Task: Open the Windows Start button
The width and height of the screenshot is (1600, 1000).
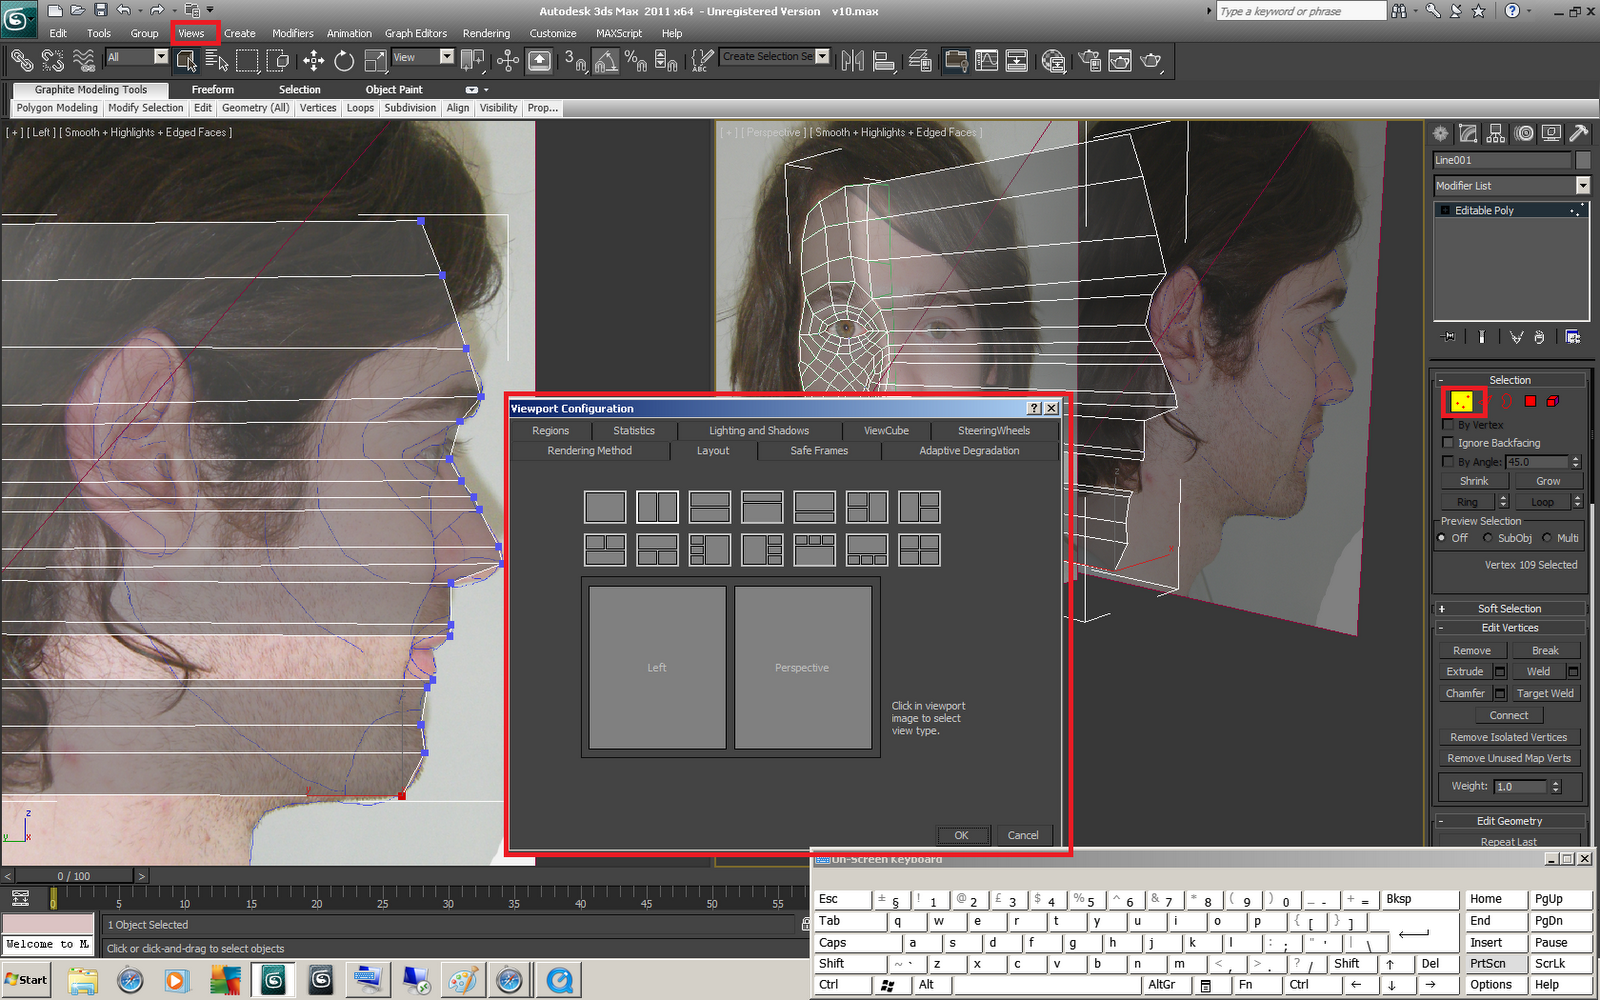Action: click(x=26, y=980)
